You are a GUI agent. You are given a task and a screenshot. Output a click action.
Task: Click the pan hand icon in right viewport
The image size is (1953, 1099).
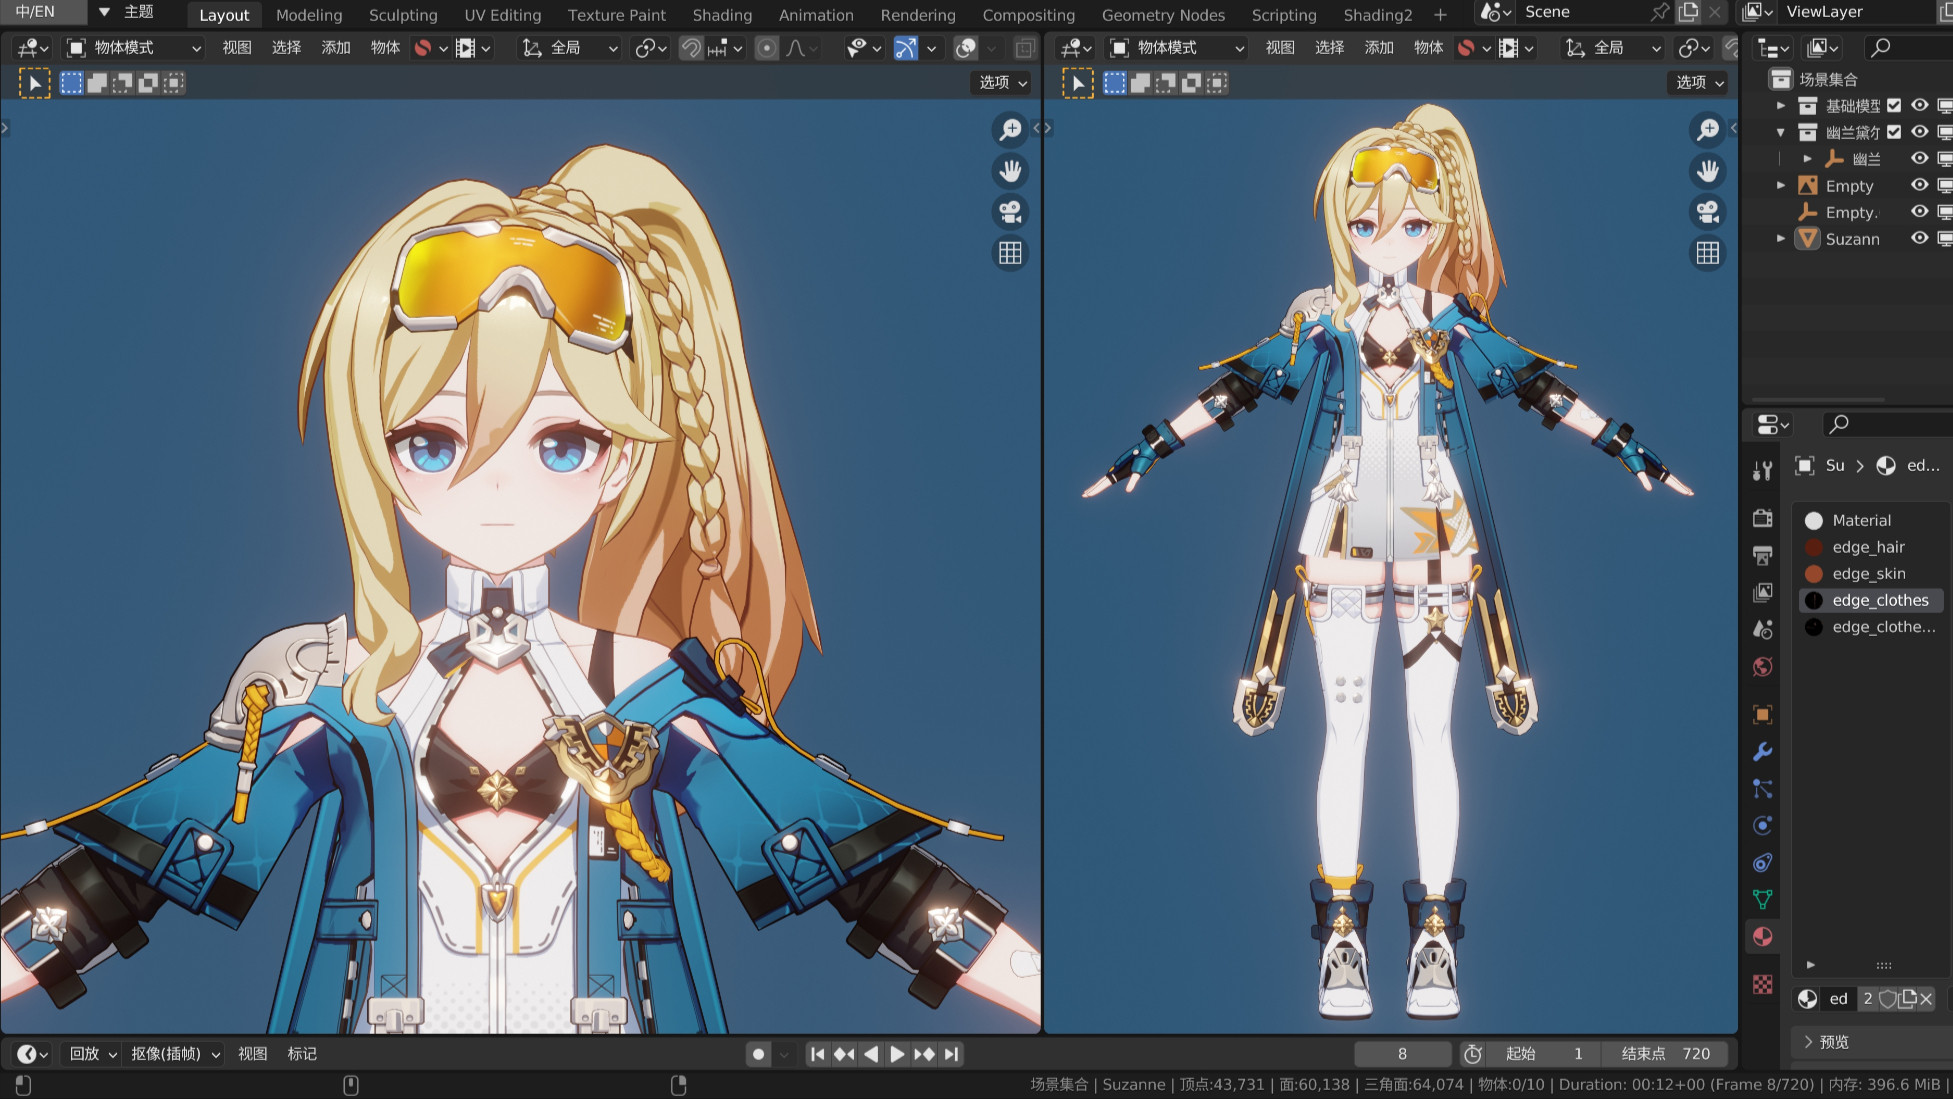click(x=1708, y=171)
